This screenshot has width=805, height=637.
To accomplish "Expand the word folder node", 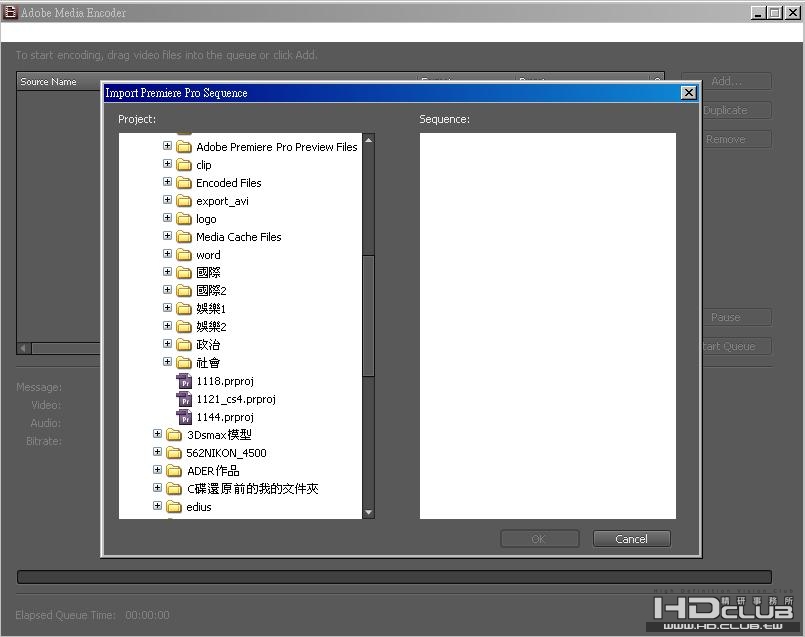I will click(x=167, y=254).
